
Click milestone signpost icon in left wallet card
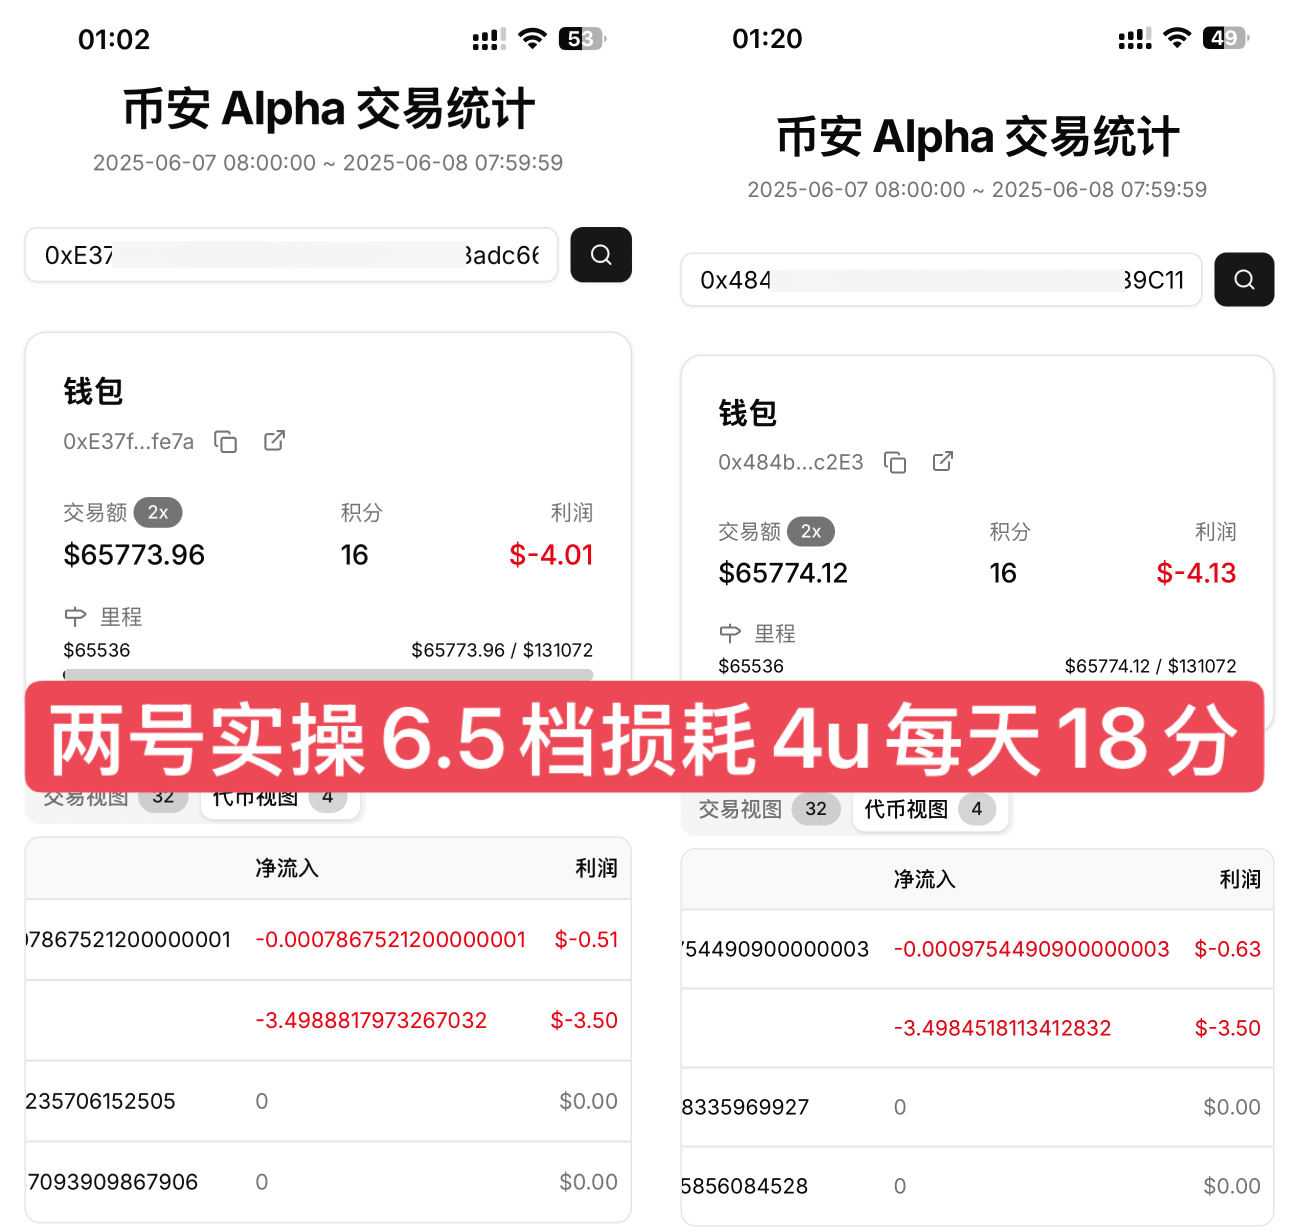point(75,617)
